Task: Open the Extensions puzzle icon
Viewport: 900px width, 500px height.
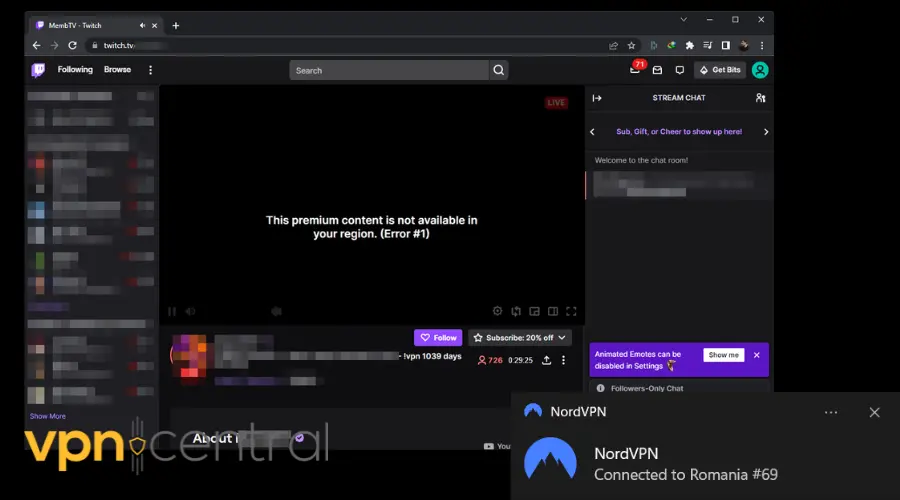Action: (689, 45)
